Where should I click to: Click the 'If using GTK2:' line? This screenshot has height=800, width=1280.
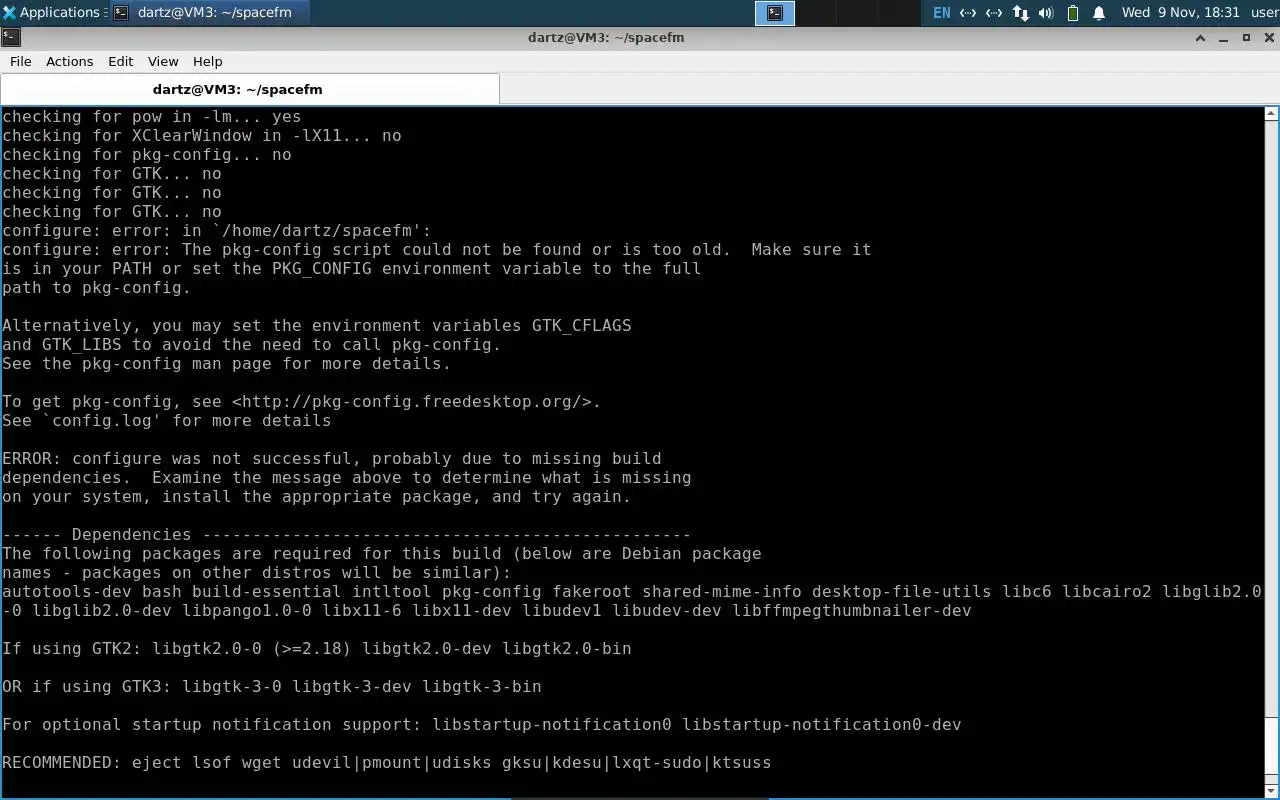(x=317, y=649)
